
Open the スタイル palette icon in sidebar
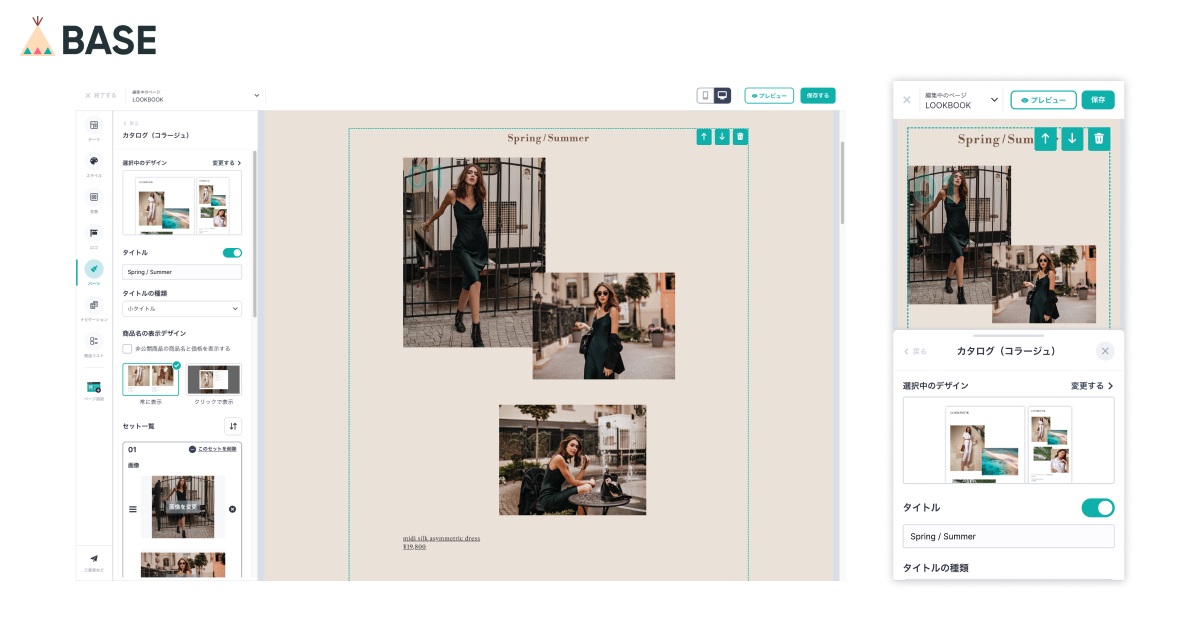click(94, 161)
